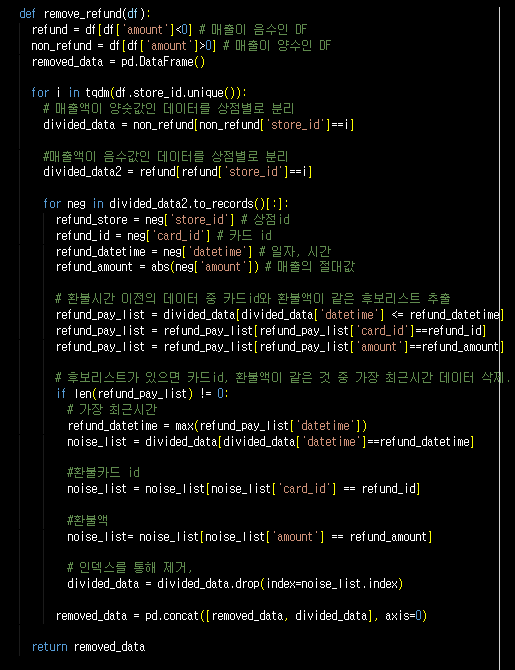Click the comment '# 인덱스를 통해 제거,'
This screenshot has height=670, width=515.
click(x=130, y=567)
